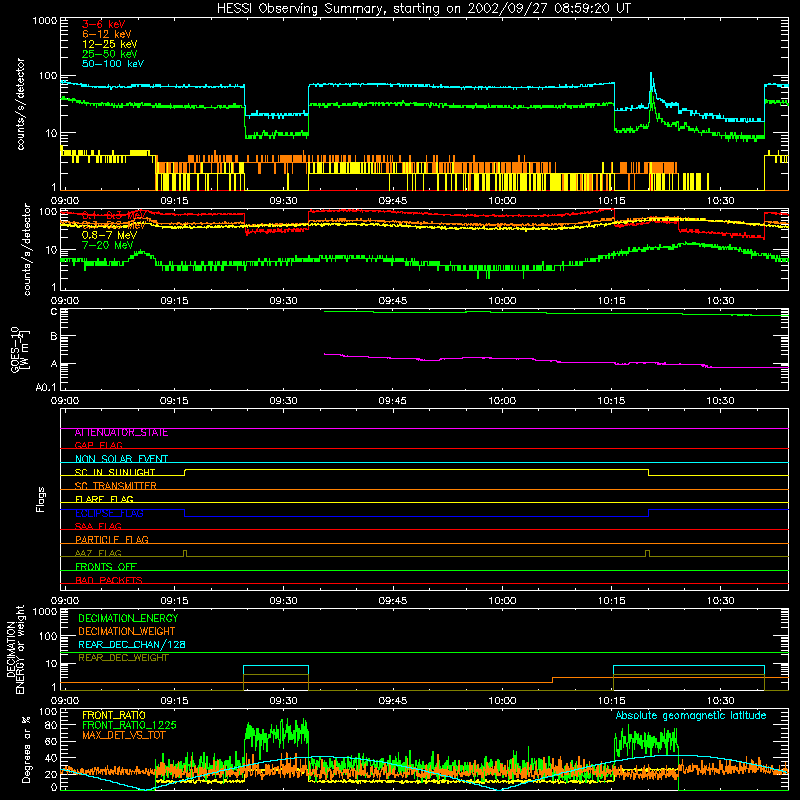The image size is (800, 800).
Task: Click the green FRONT_RATIO_1225 legend label
Action: 130,725
